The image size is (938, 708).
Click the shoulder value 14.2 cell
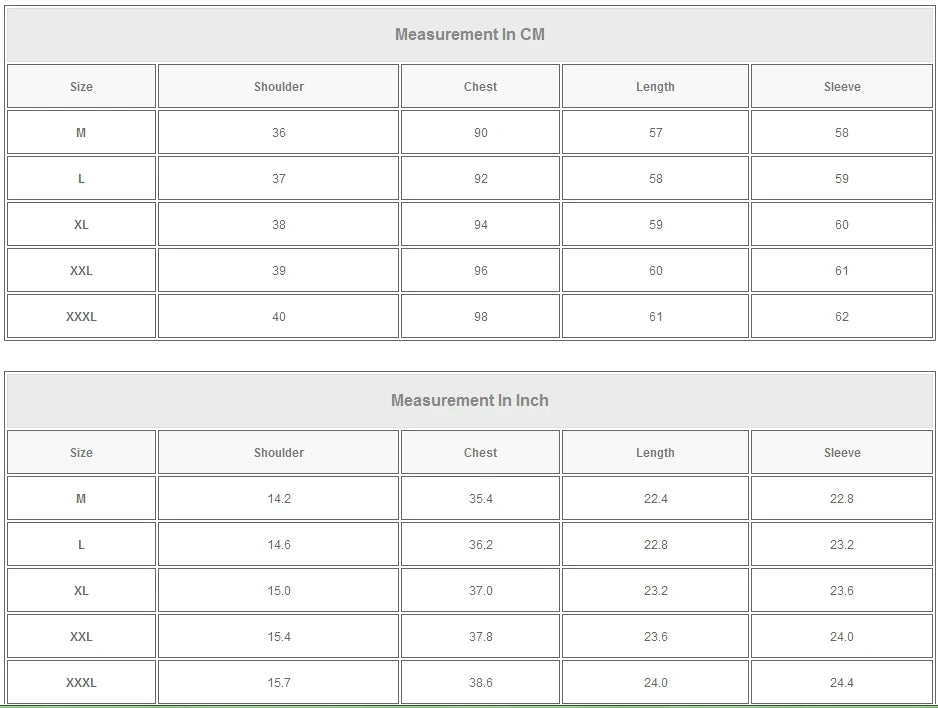279,499
